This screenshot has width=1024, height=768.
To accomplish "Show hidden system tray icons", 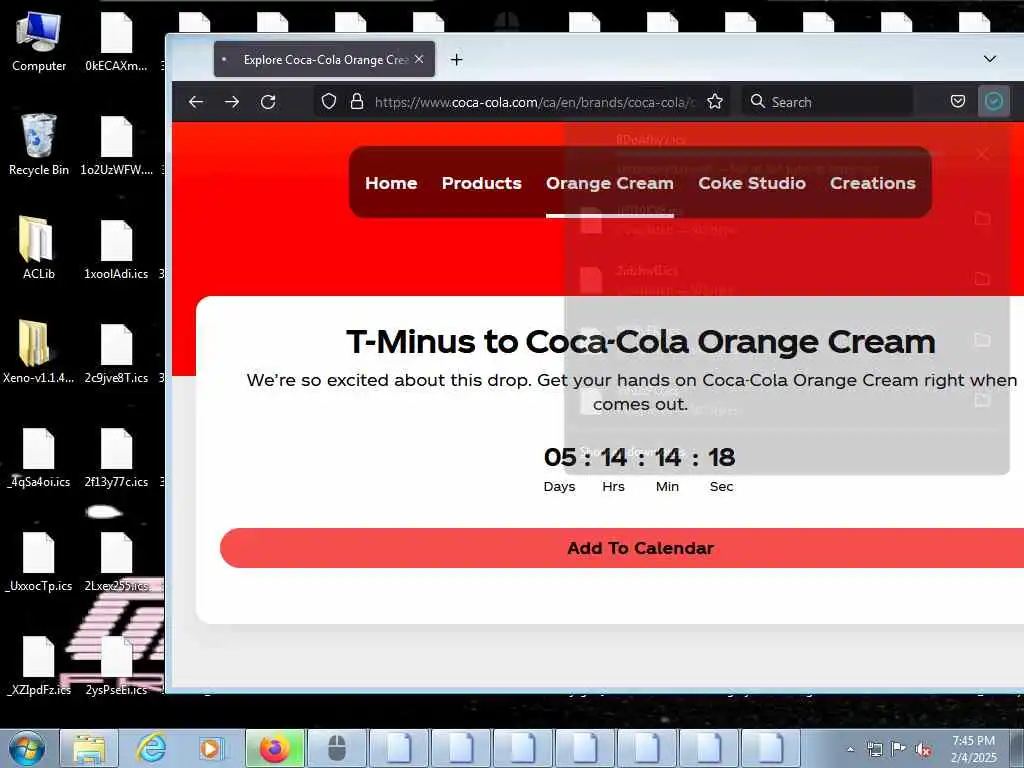I will tap(850, 749).
